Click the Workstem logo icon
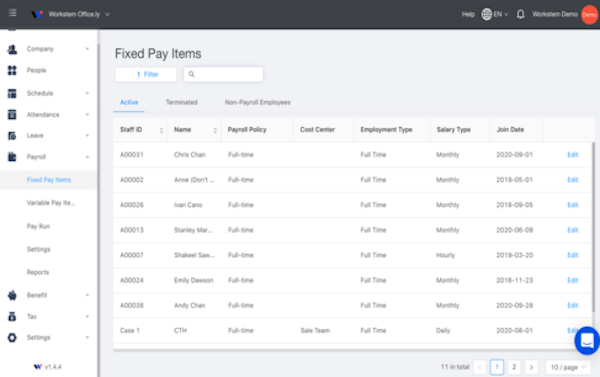Screen dimensions: 600x377 37,14
